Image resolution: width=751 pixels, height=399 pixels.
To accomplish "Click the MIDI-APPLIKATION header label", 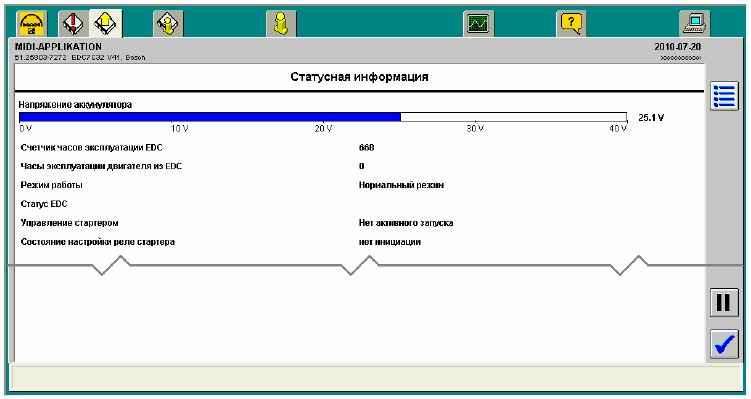I will coord(58,47).
